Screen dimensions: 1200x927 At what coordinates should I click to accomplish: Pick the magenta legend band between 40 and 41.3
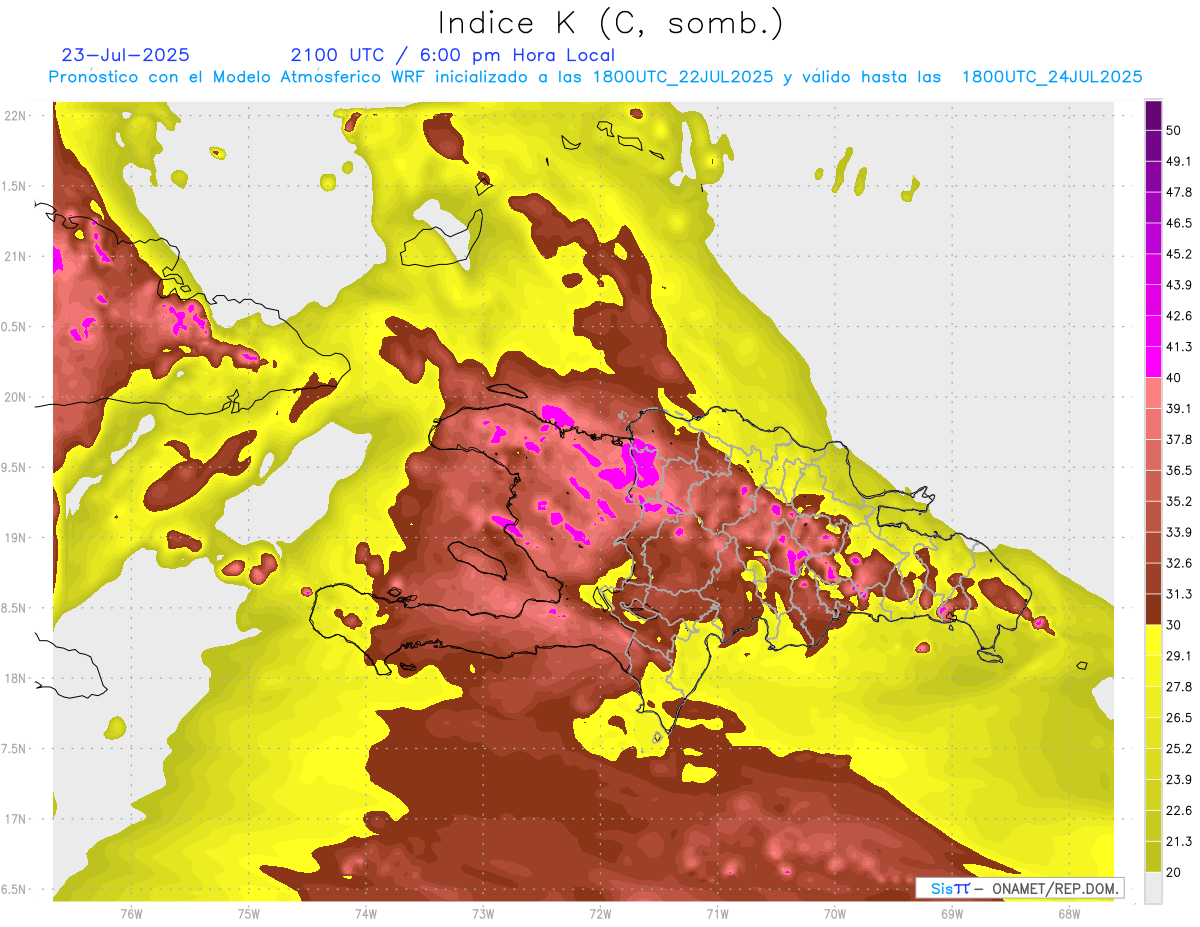pos(1153,362)
